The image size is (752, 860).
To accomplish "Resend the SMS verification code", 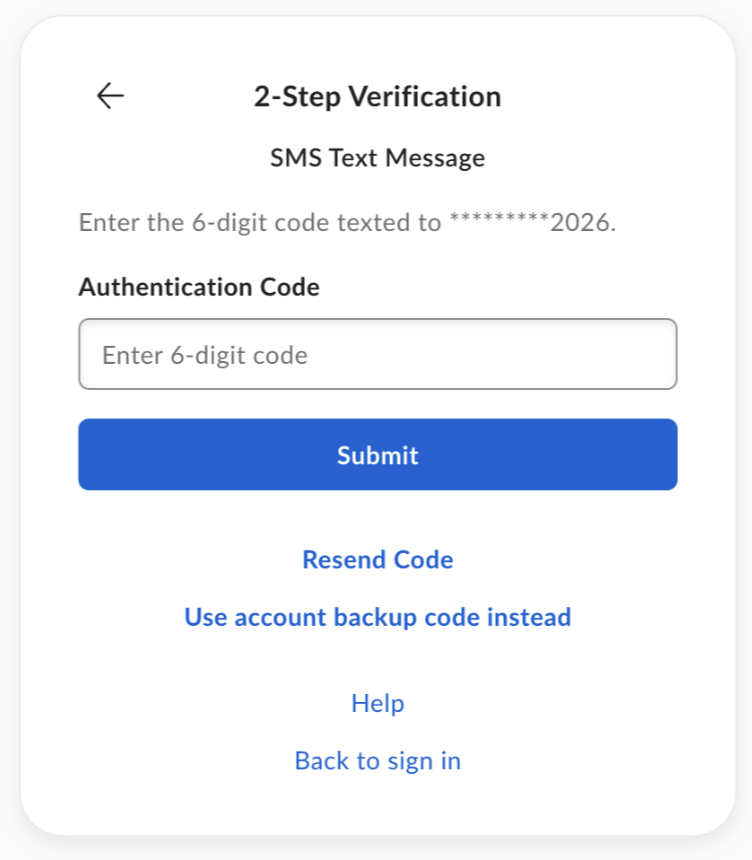I will [x=377, y=560].
